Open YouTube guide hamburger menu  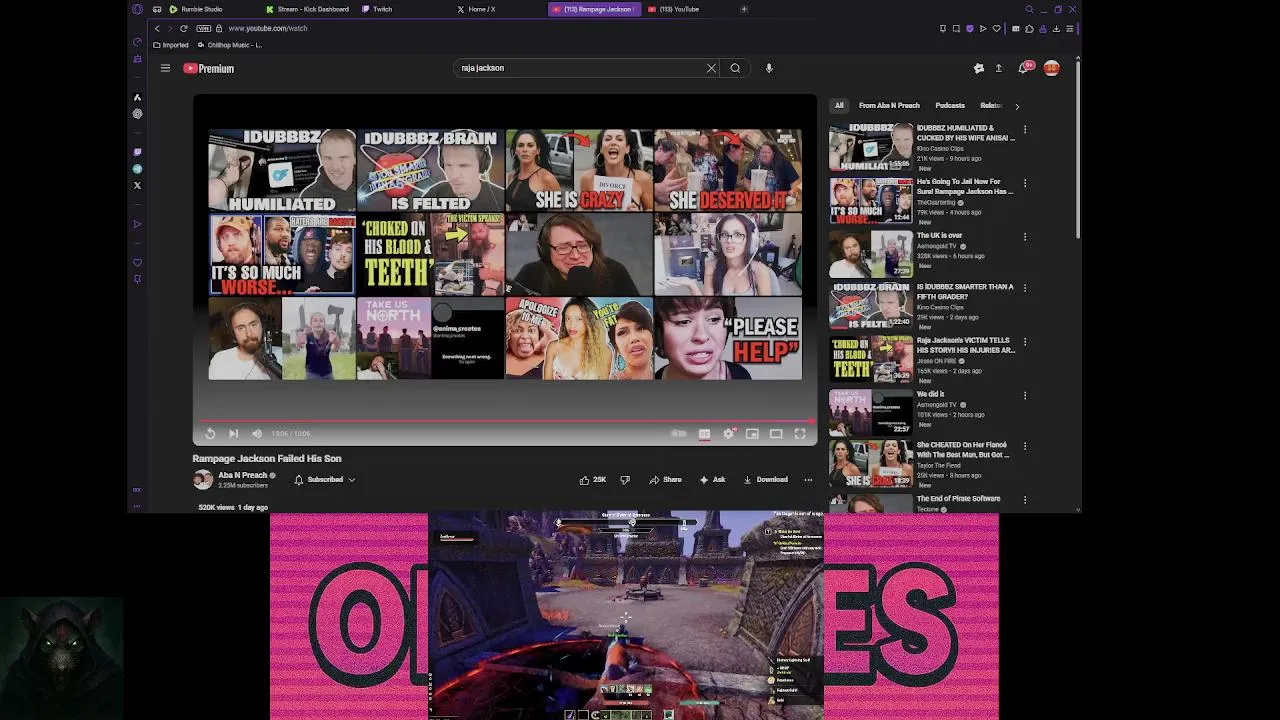(165, 68)
